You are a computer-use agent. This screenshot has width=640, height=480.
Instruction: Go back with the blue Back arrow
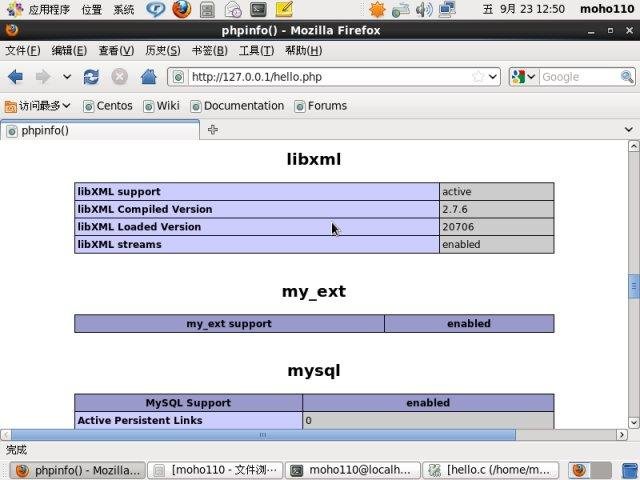click(16, 77)
